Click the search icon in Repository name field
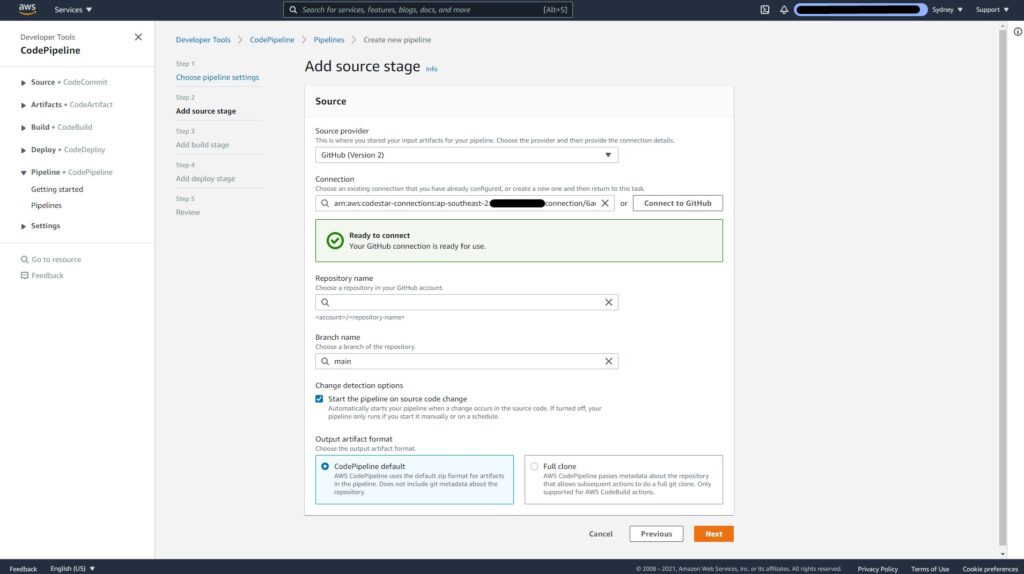This screenshot has width=1024, height=574. pyautogui.click(x=325, y=302)
